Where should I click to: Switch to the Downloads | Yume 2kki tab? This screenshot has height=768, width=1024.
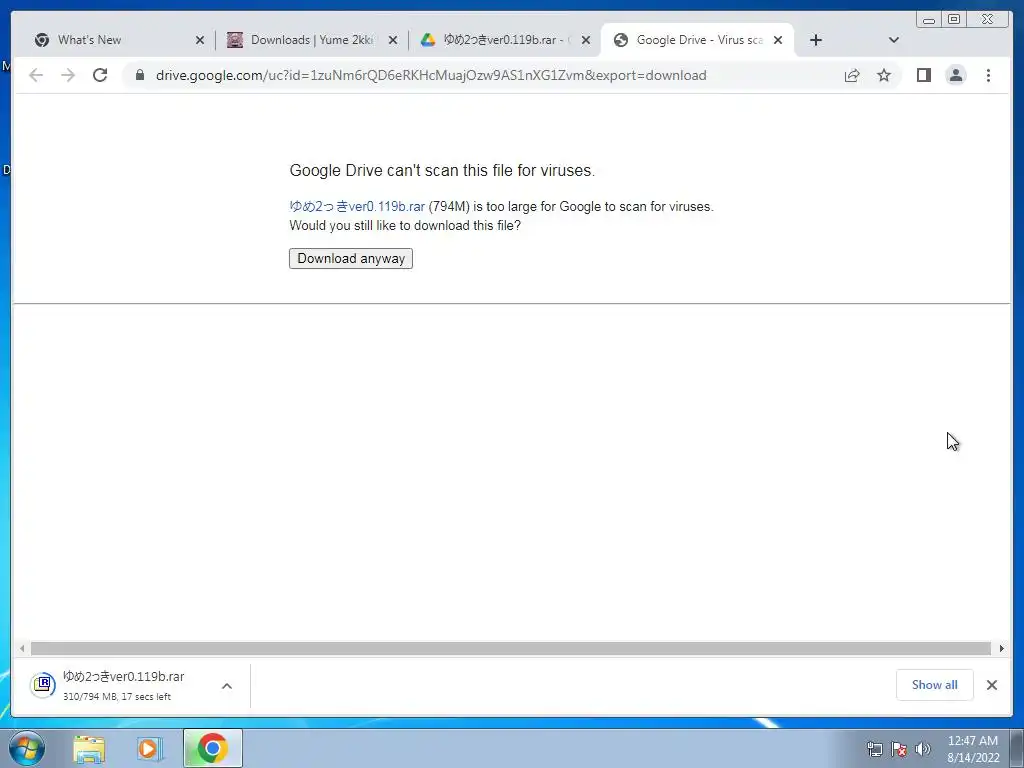(312, 40)
